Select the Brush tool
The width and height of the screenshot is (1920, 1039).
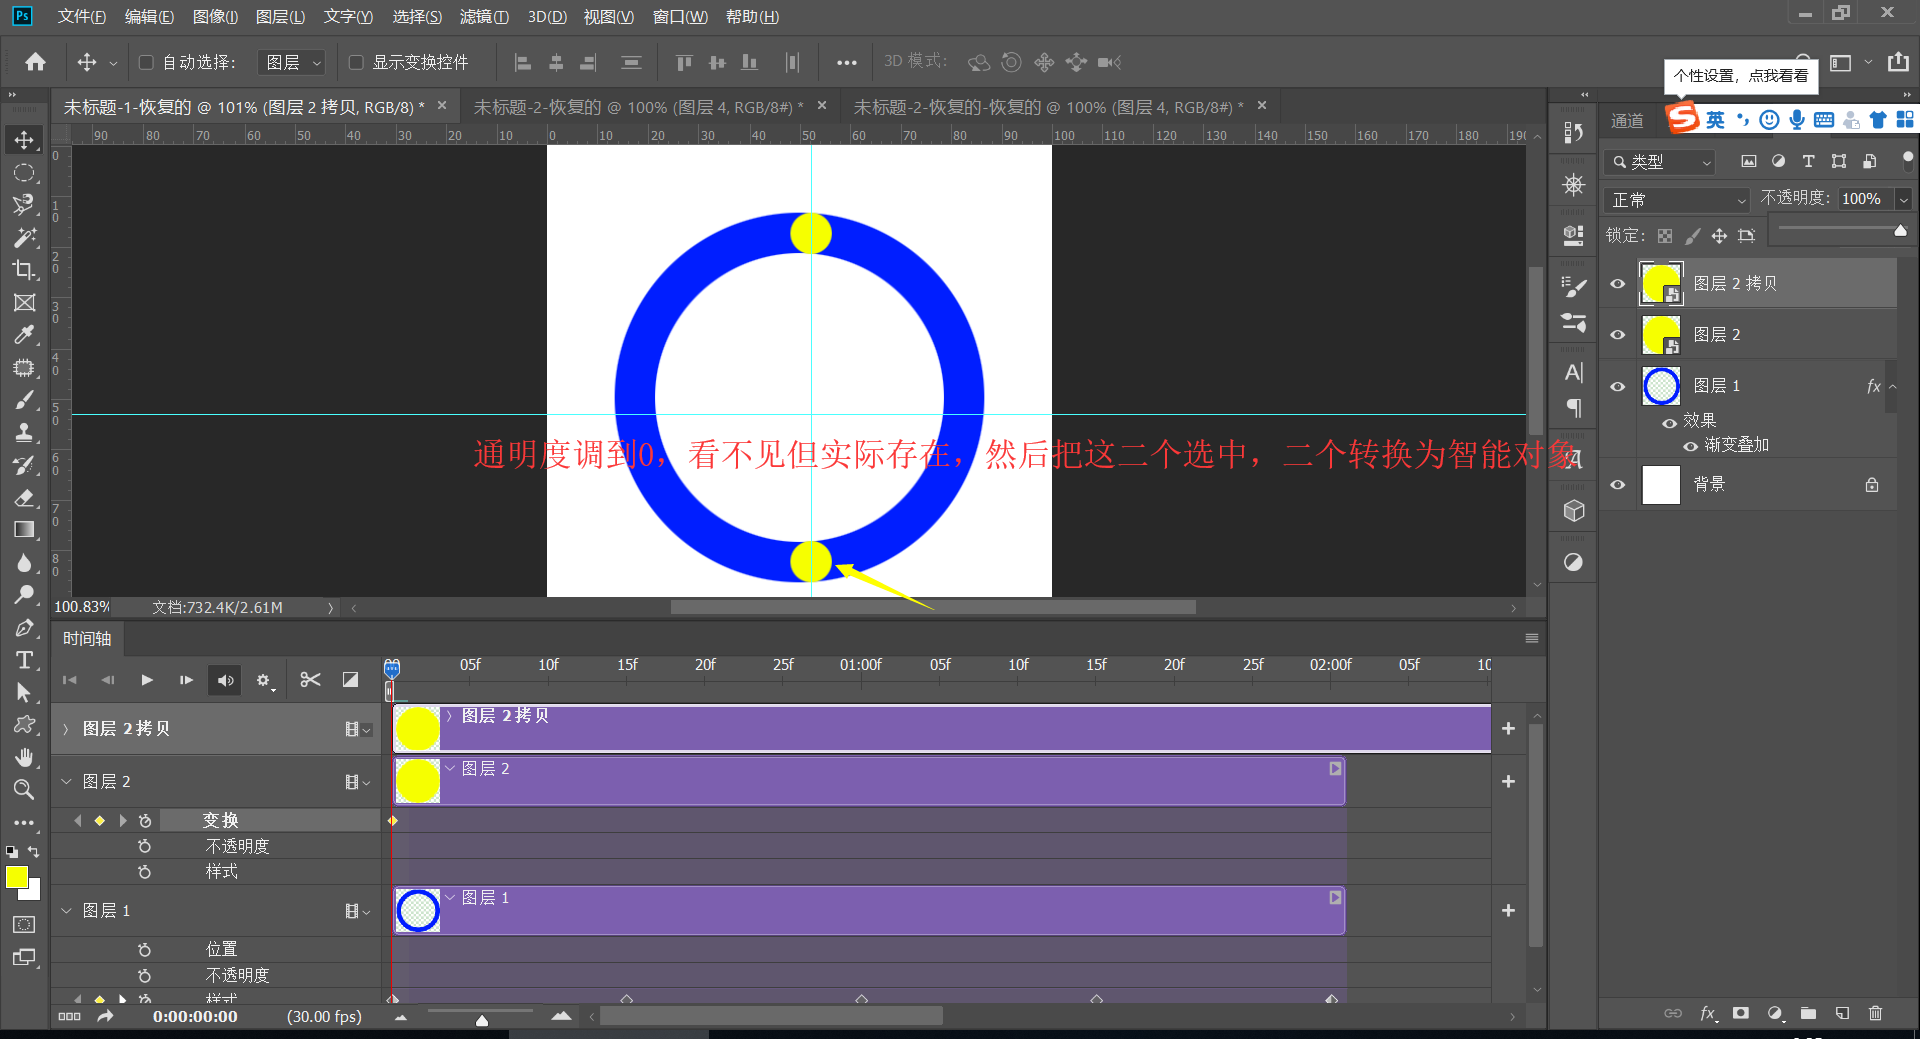tap(24, 399)
